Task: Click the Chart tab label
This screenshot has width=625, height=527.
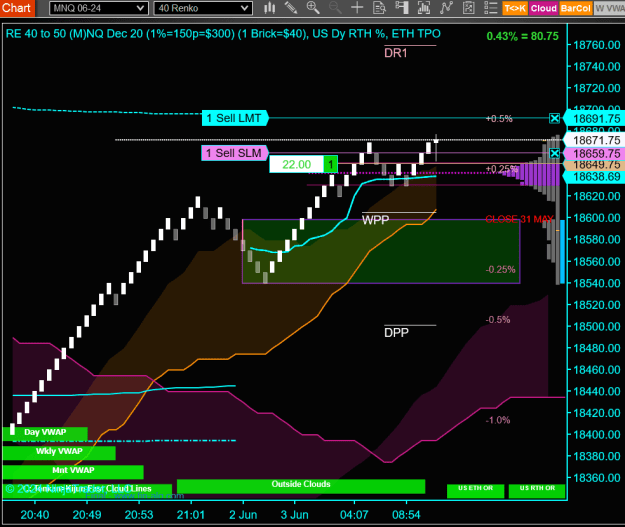Action: tap(17, 8)
